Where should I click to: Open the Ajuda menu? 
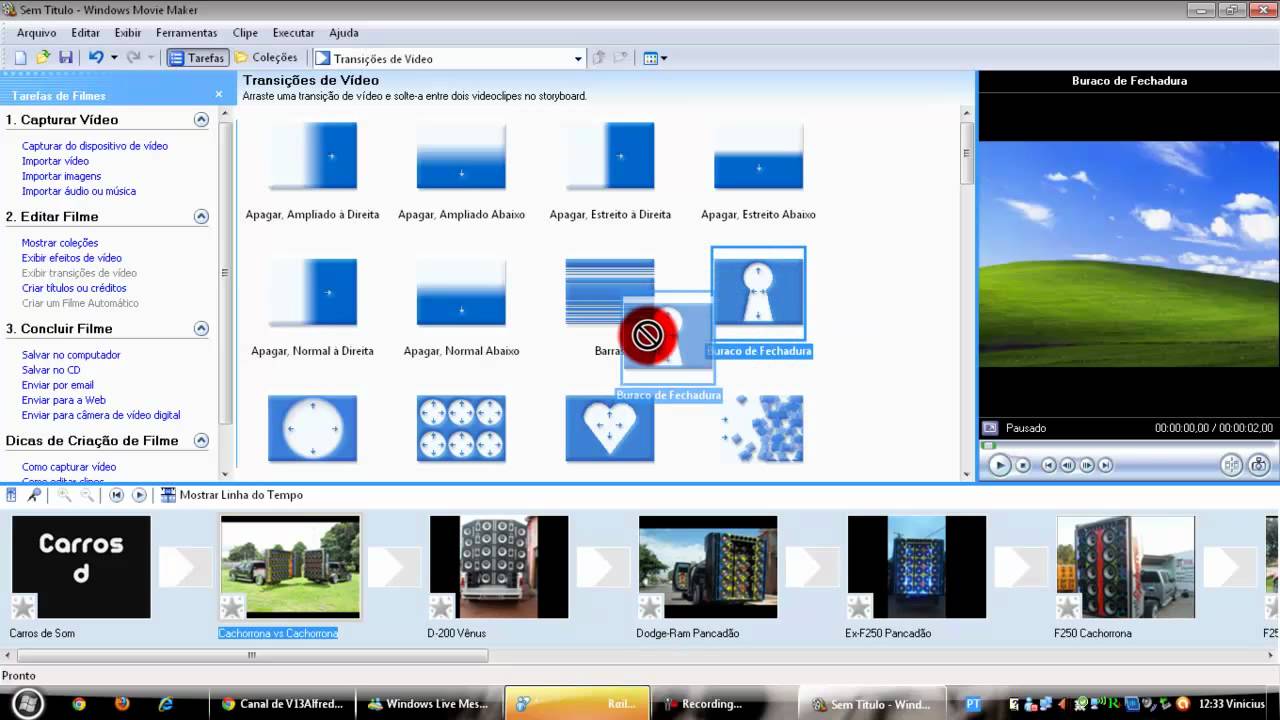tap(344, 33)
